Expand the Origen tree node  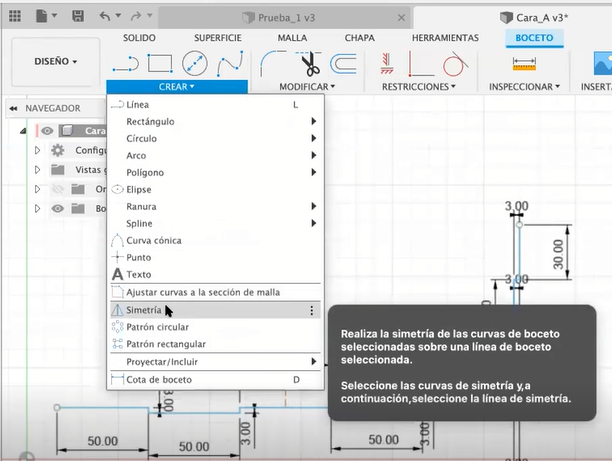[37, 189]
